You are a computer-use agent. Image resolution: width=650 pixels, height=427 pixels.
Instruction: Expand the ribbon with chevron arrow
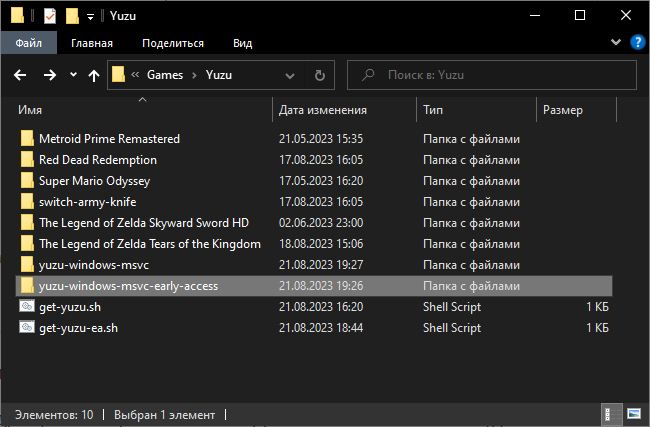click(x=616, y=42)
